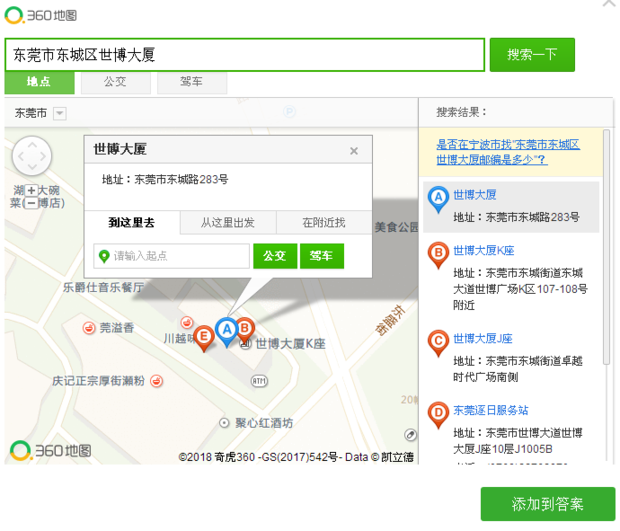Image resolution: width=620 pixels, height=531 pixels.
Task: Click the 聚心红酒坊 point icon
Action: (x=224, y=423)
